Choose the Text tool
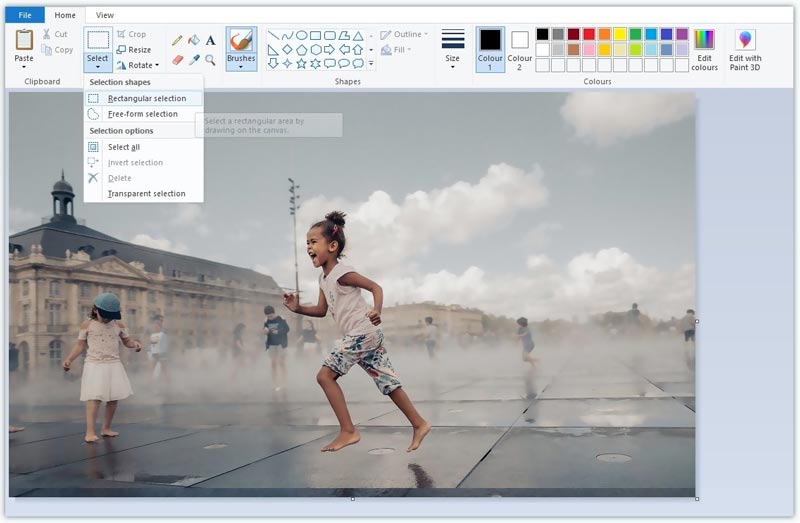 tap(210, 41)
